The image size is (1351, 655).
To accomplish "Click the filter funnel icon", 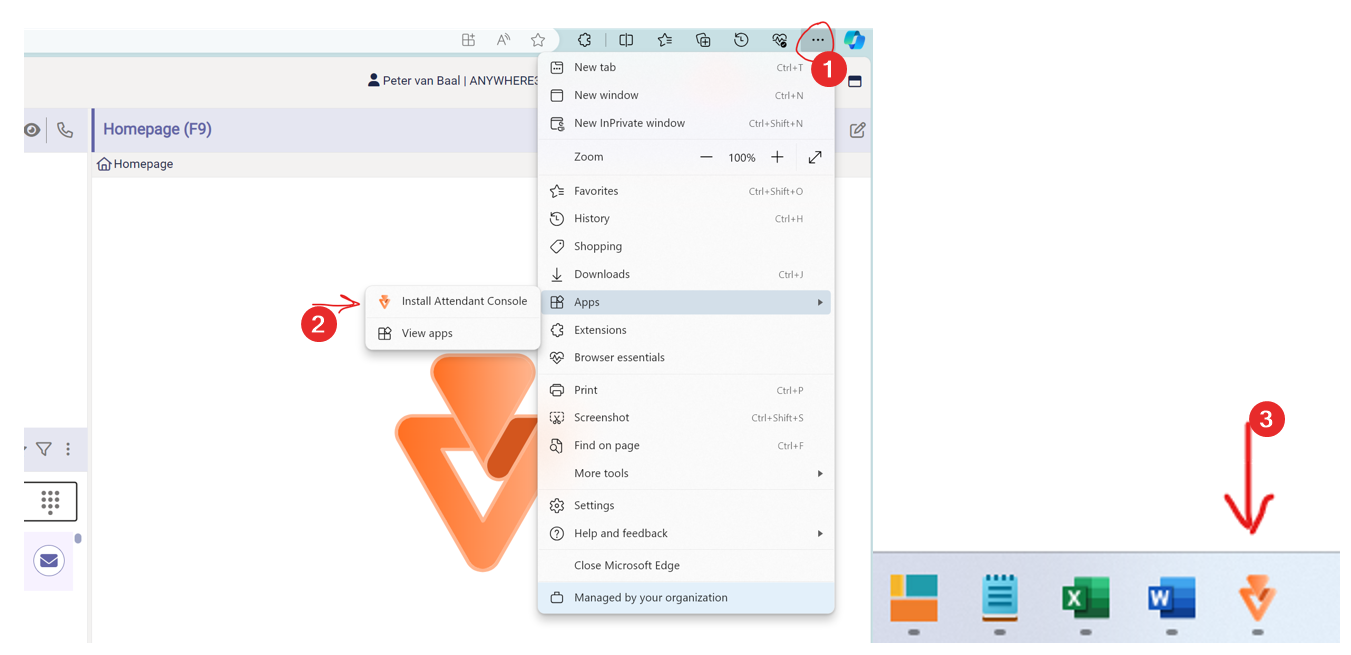I will click(x=44, y=449).
